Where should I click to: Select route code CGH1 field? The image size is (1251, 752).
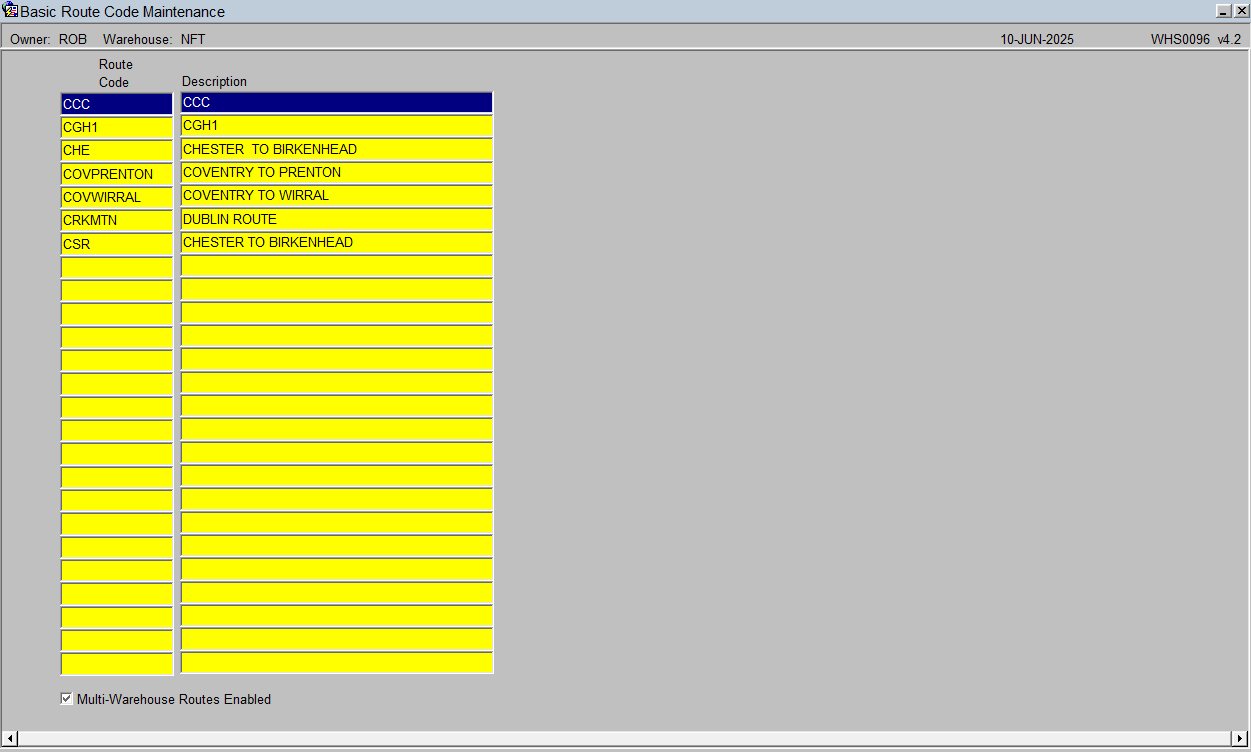(117, 127)
